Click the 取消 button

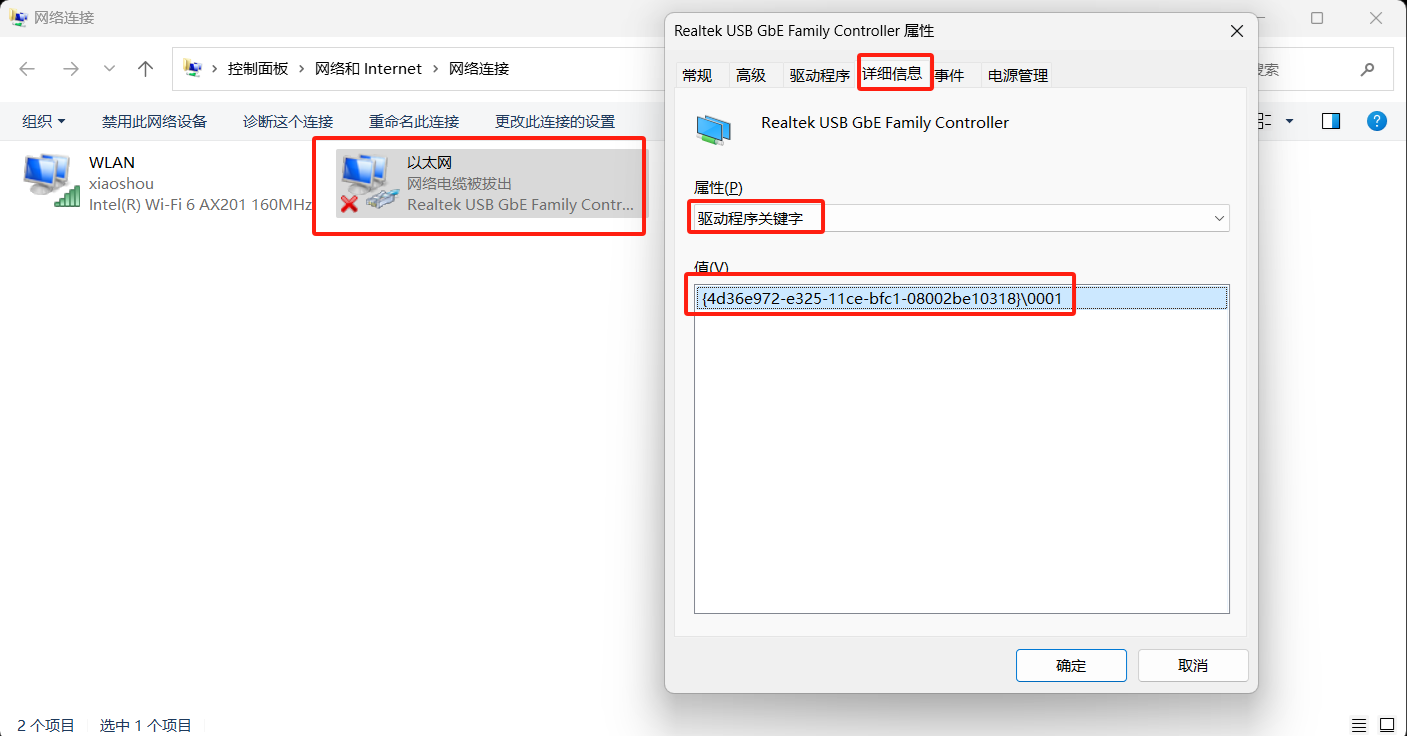[x=1193, y=665]
